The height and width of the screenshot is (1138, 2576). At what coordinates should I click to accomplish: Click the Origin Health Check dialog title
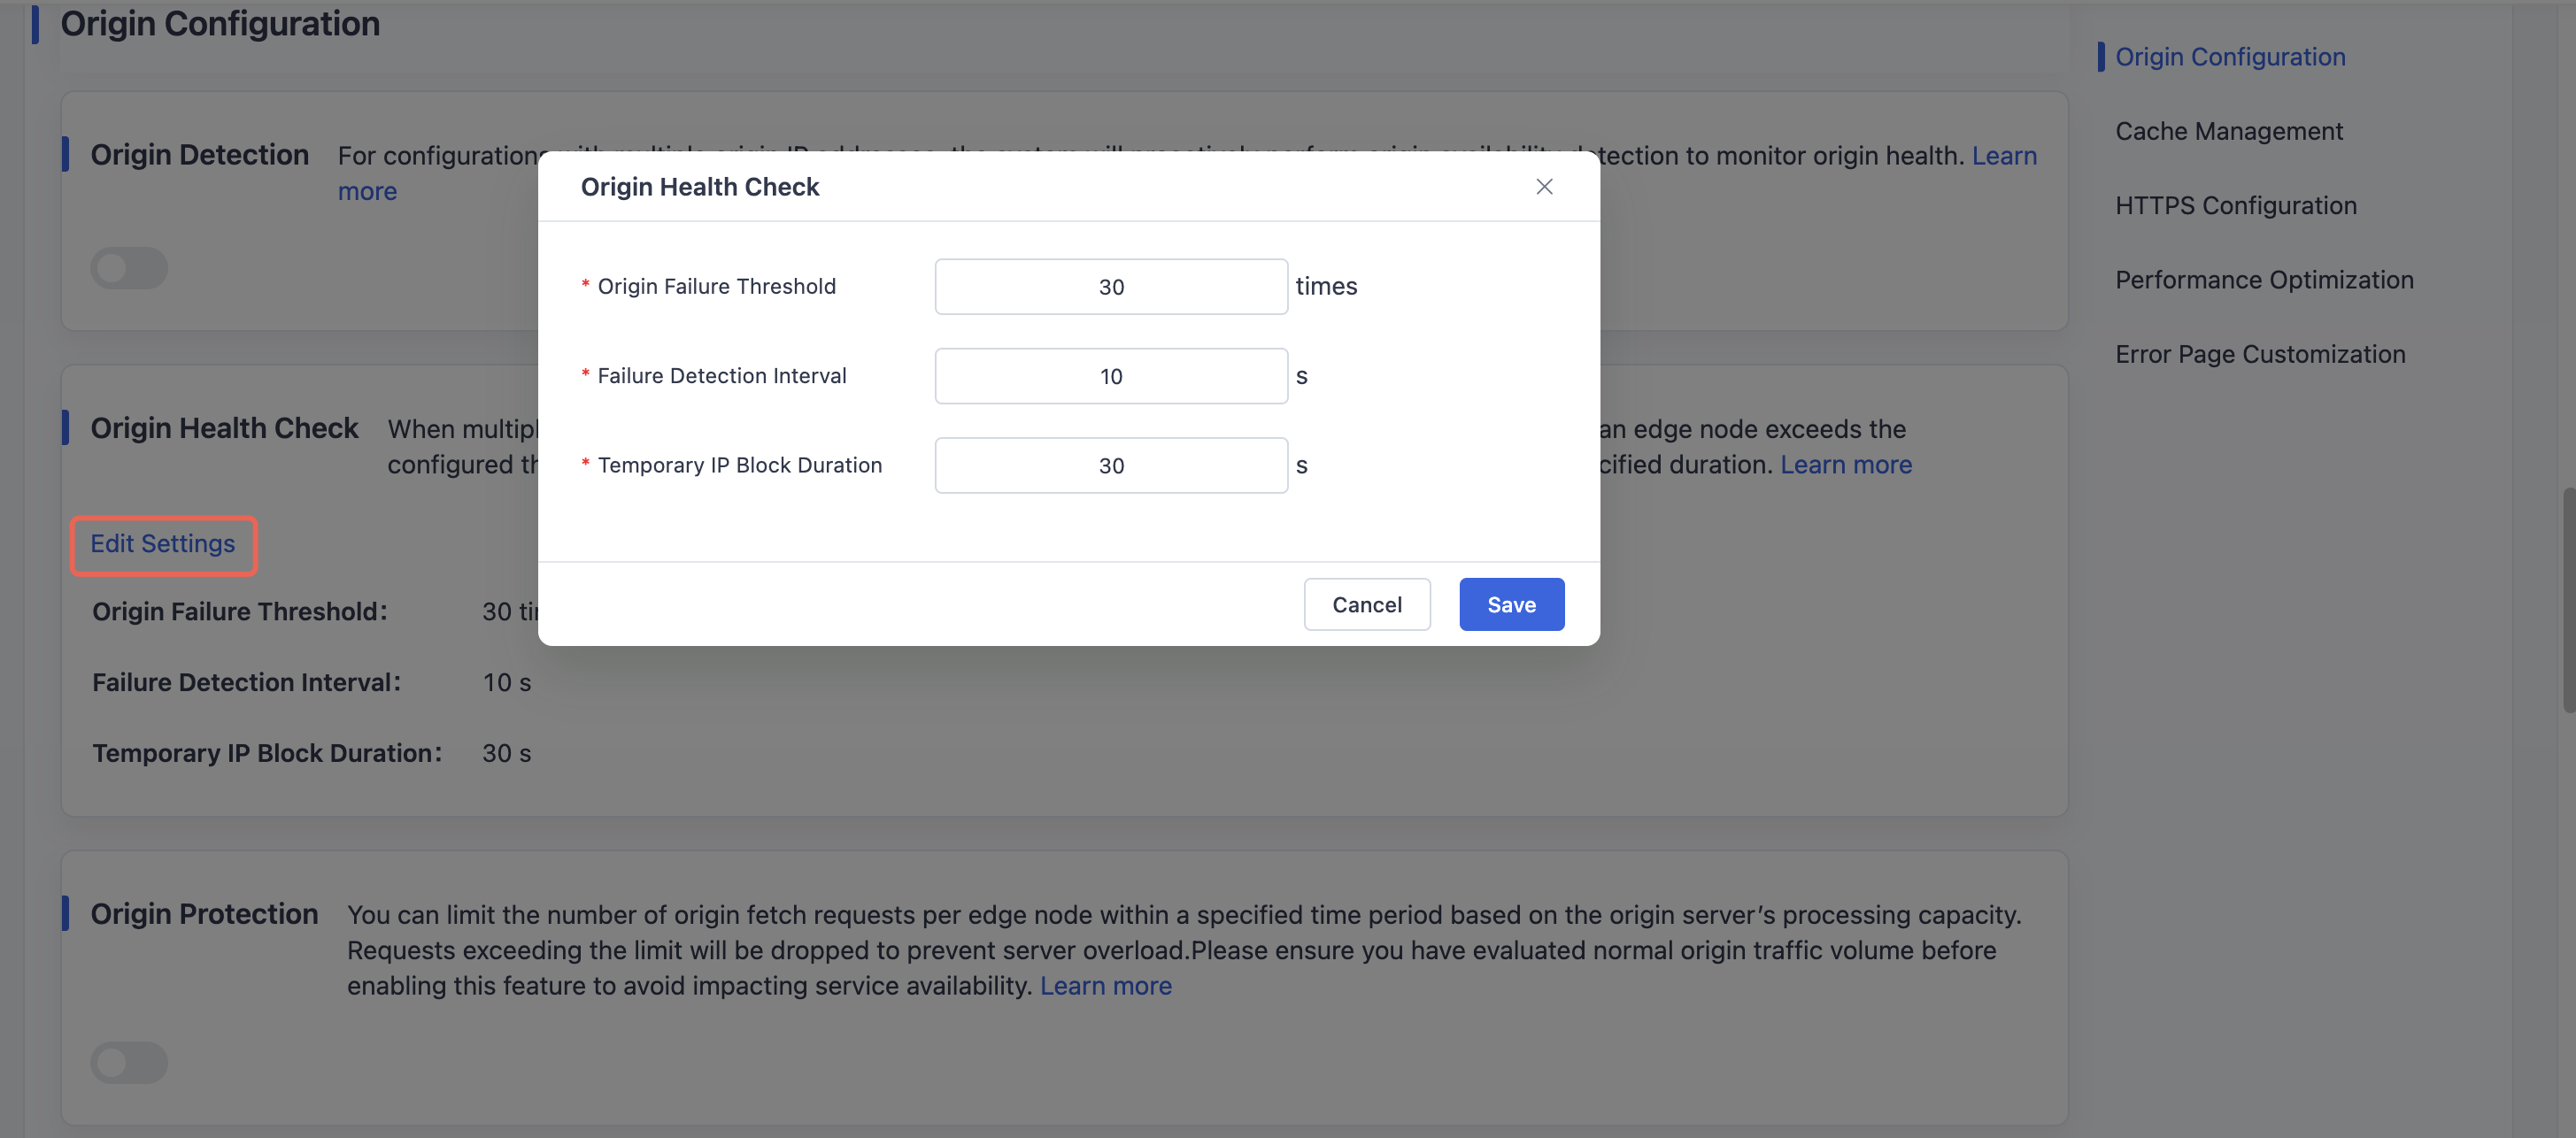tap(699, 187)
